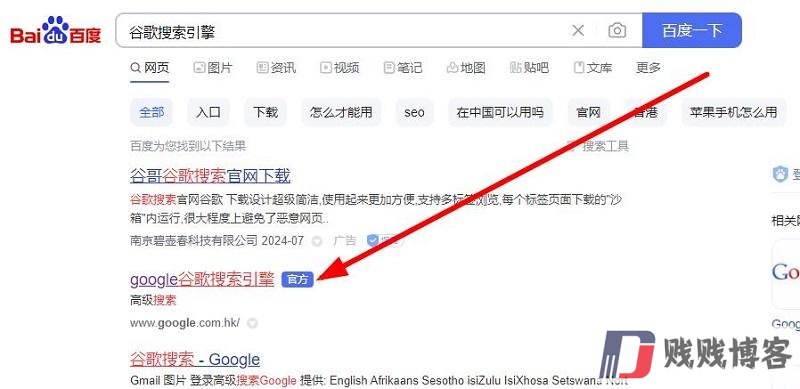Click the 百度一下 search button

pyautogui.click(x=692, y=30)
